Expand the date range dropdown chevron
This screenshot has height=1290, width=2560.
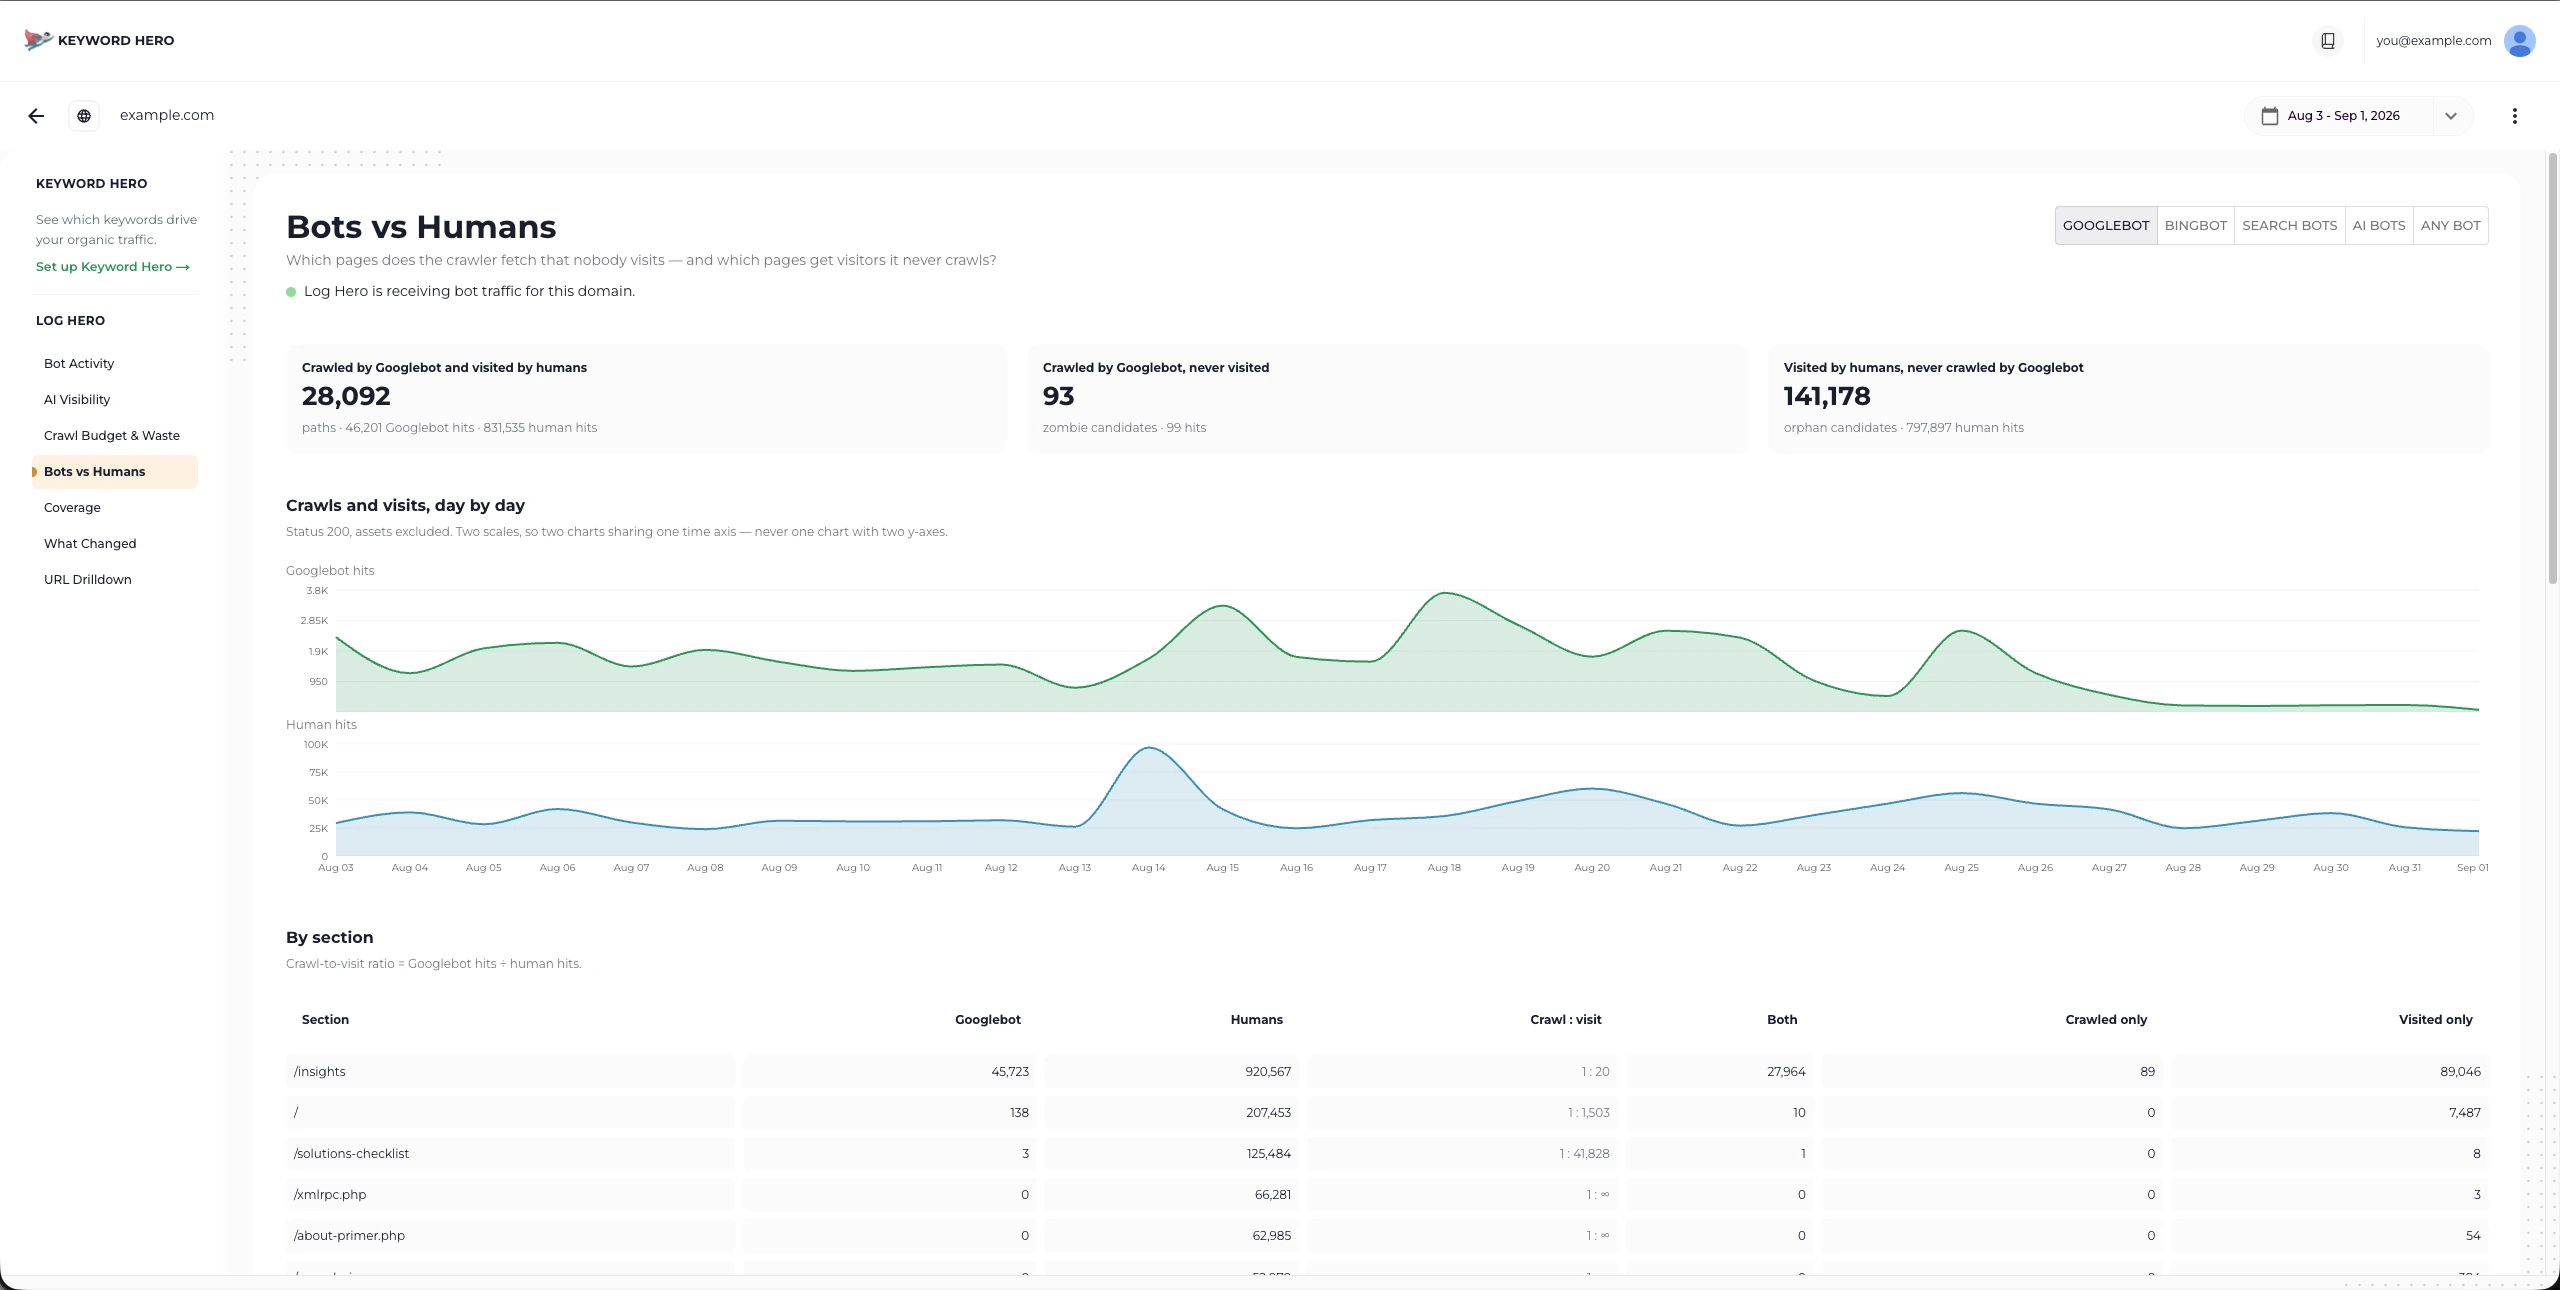[2450, 116]
